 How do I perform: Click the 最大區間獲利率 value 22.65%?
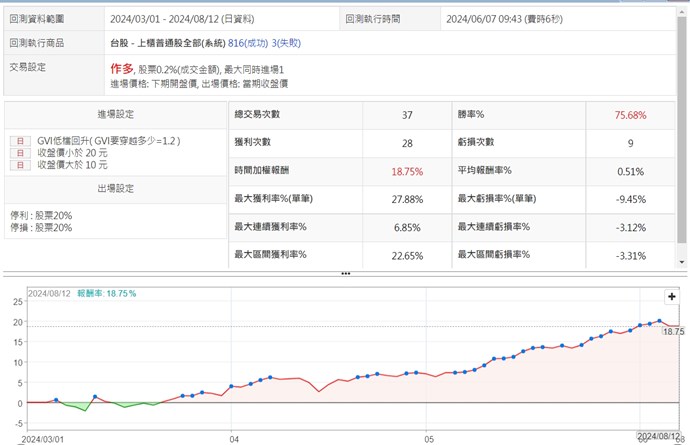(407, 256)
